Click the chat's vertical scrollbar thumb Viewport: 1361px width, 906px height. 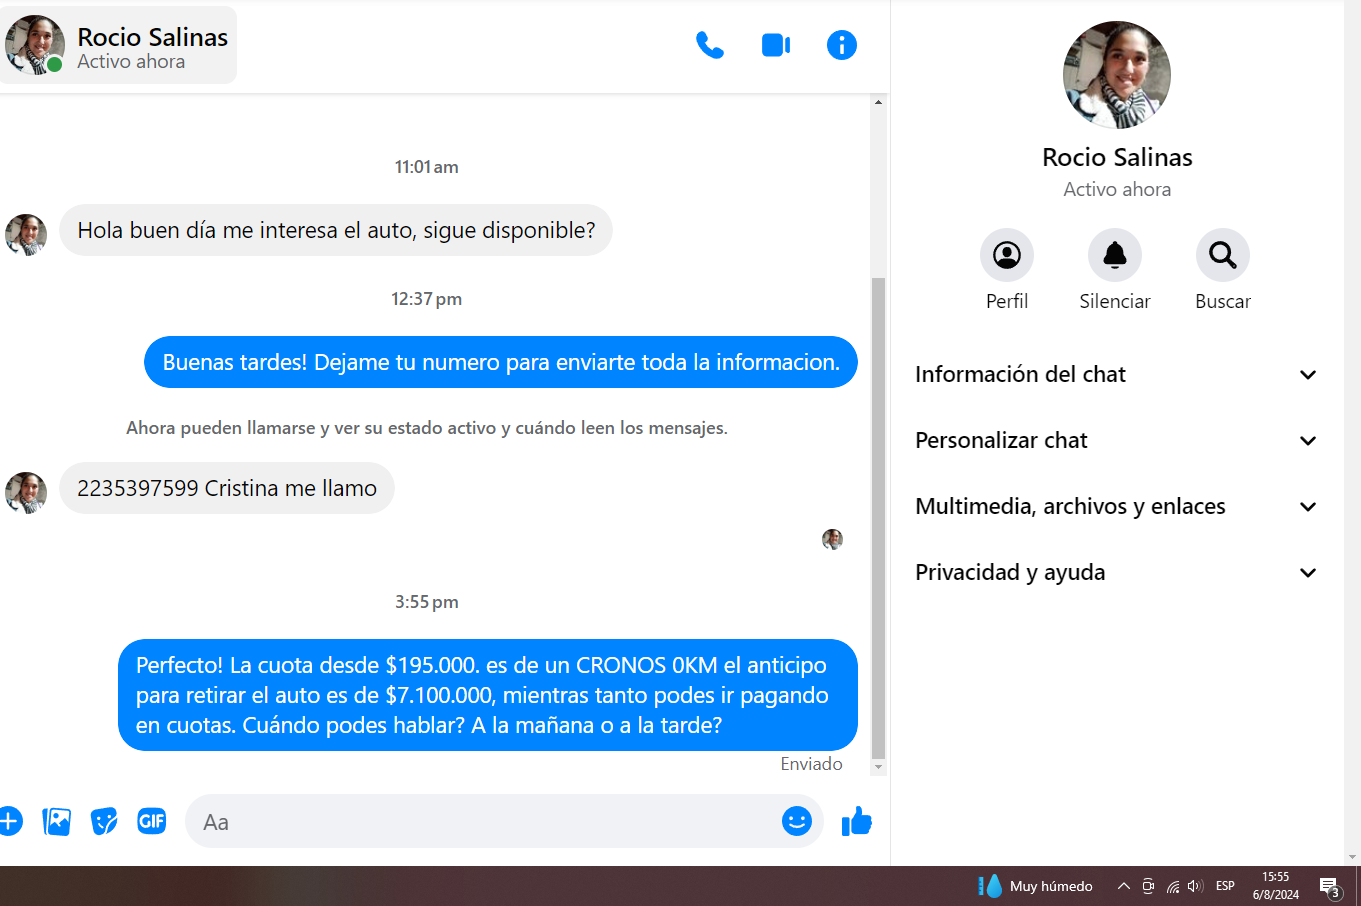coord(878,515)
